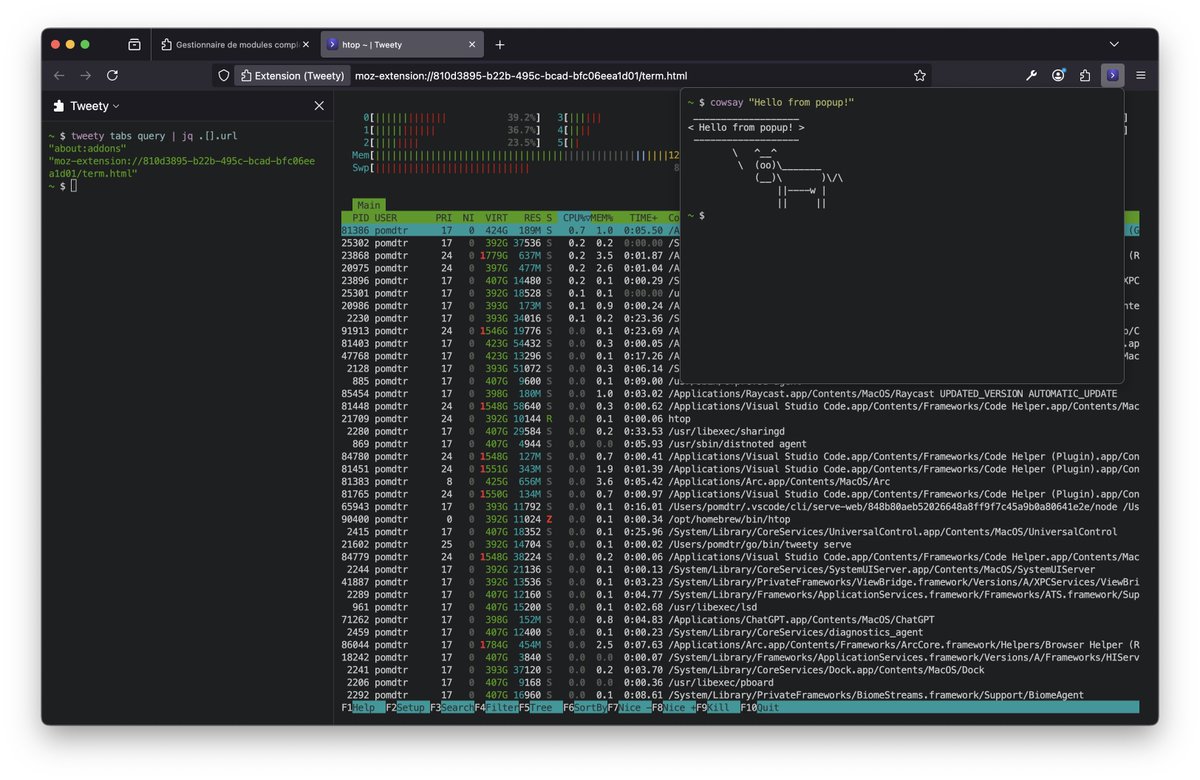Screen dimensions: 1200x780
Task: Select the UniversalControl.app process row
Action: [x=740, y=532]
